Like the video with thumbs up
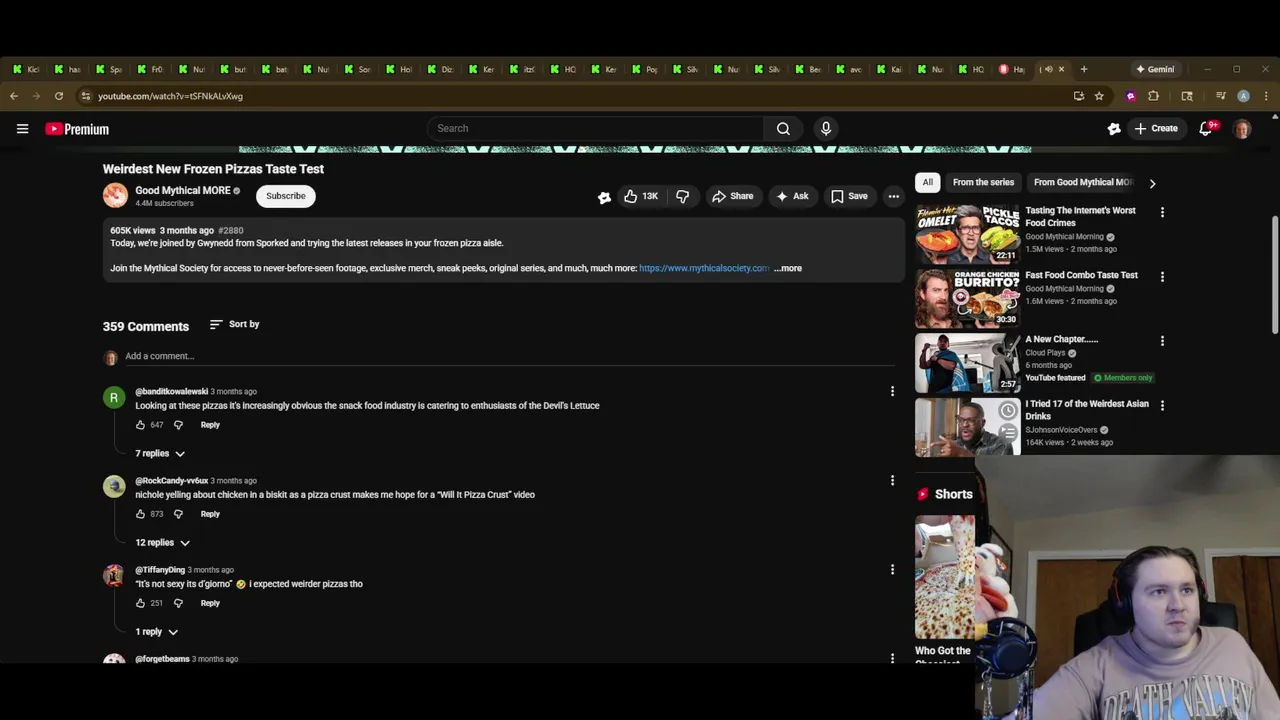 pos(640,196)
